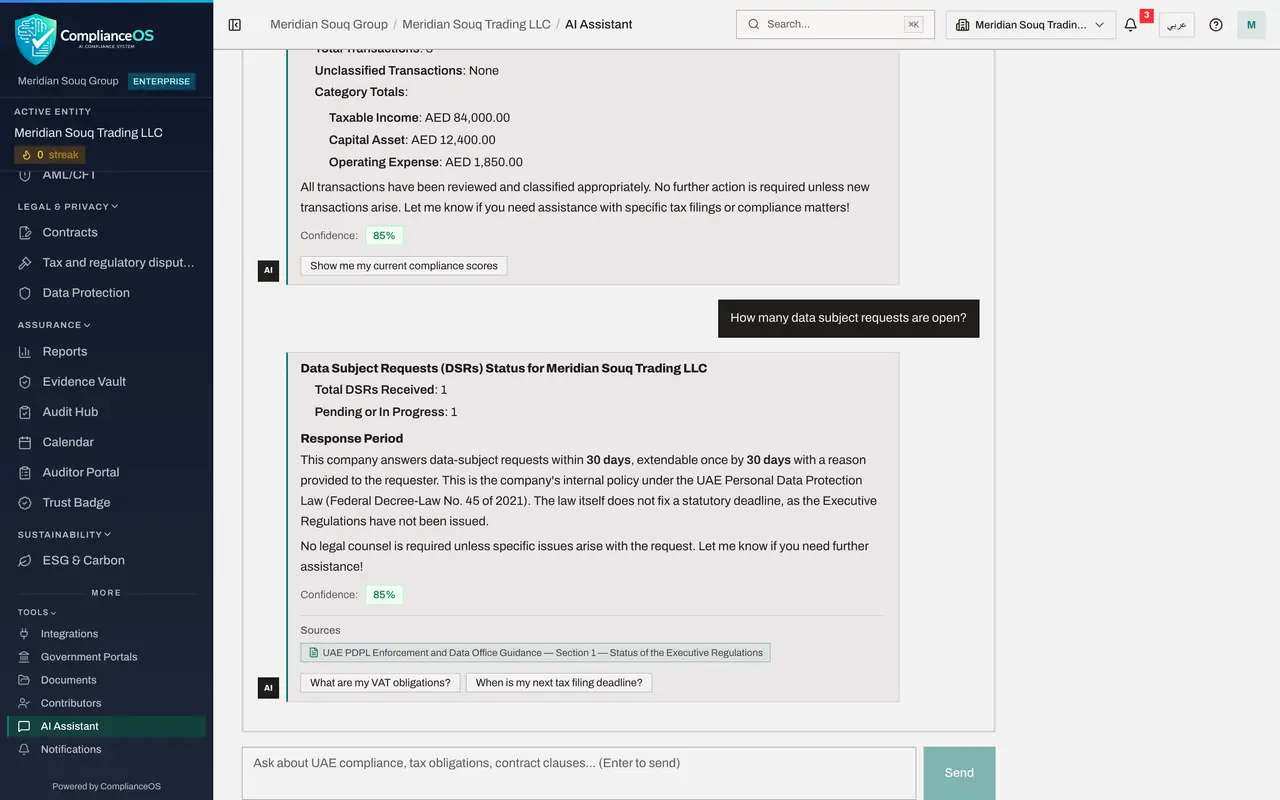Click Meridian Souq Trading LLC breadcrumb
The image size is (1280, 800).
[476, 25]
